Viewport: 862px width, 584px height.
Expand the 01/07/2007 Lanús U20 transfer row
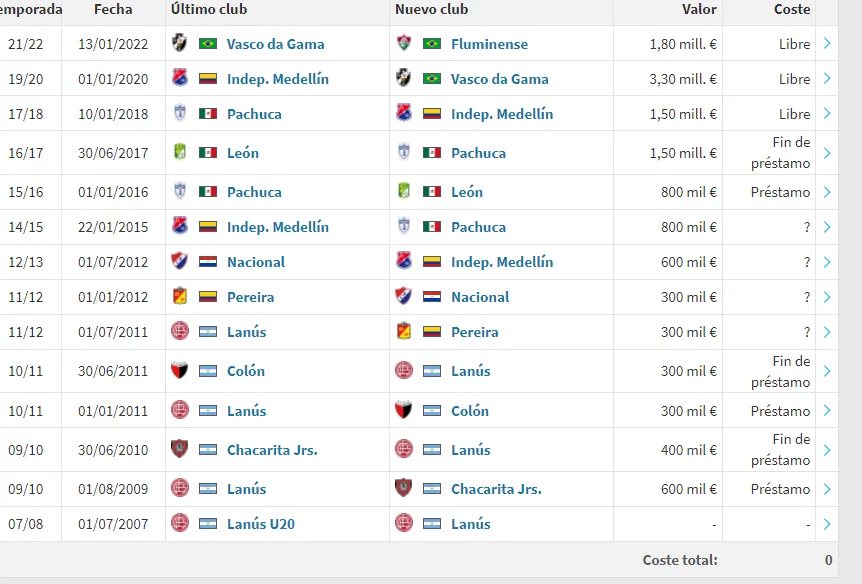click(827, 524)
